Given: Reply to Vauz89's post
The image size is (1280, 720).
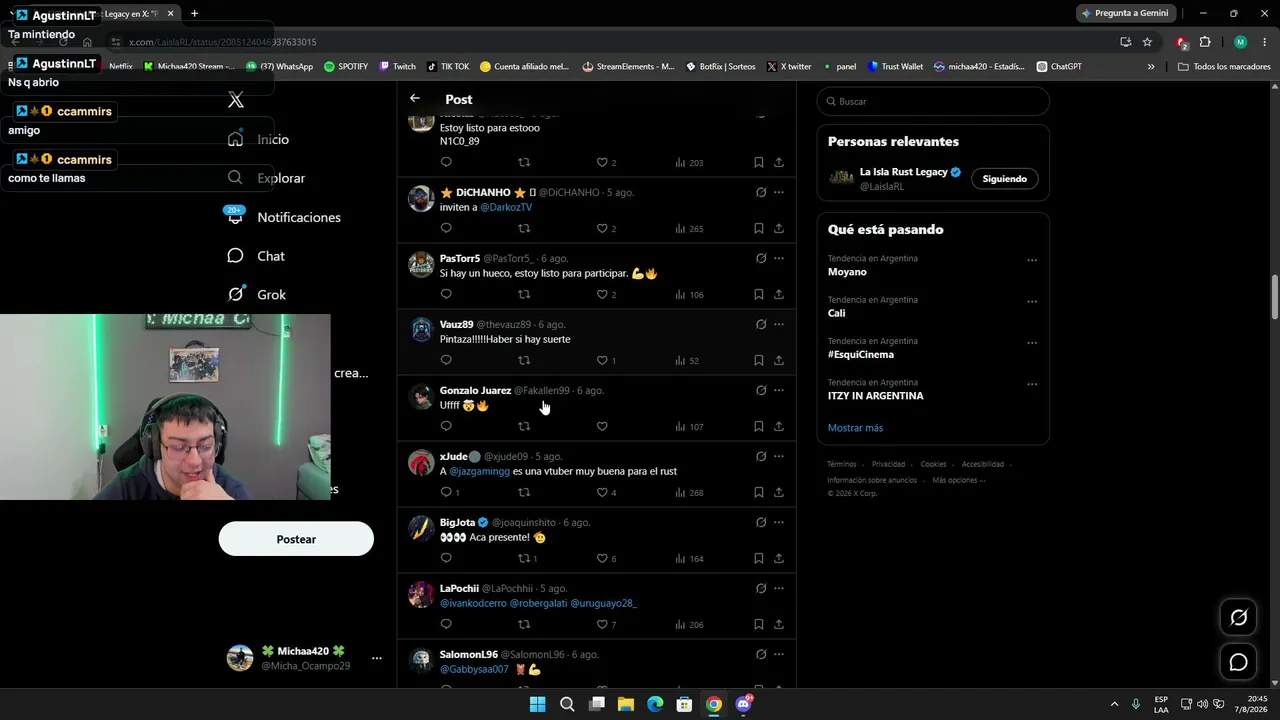Looking at the screenshot, I should pos(446,360).
